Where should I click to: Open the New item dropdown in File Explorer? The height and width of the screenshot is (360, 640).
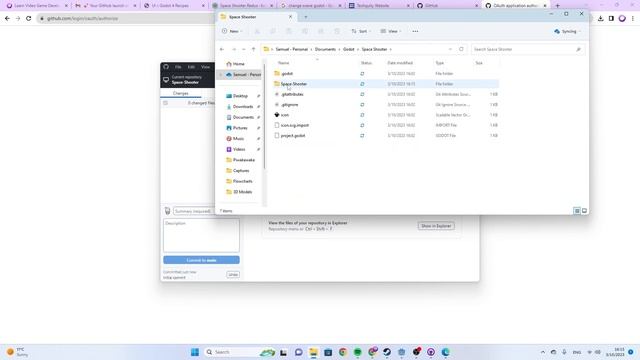point(232,31)
